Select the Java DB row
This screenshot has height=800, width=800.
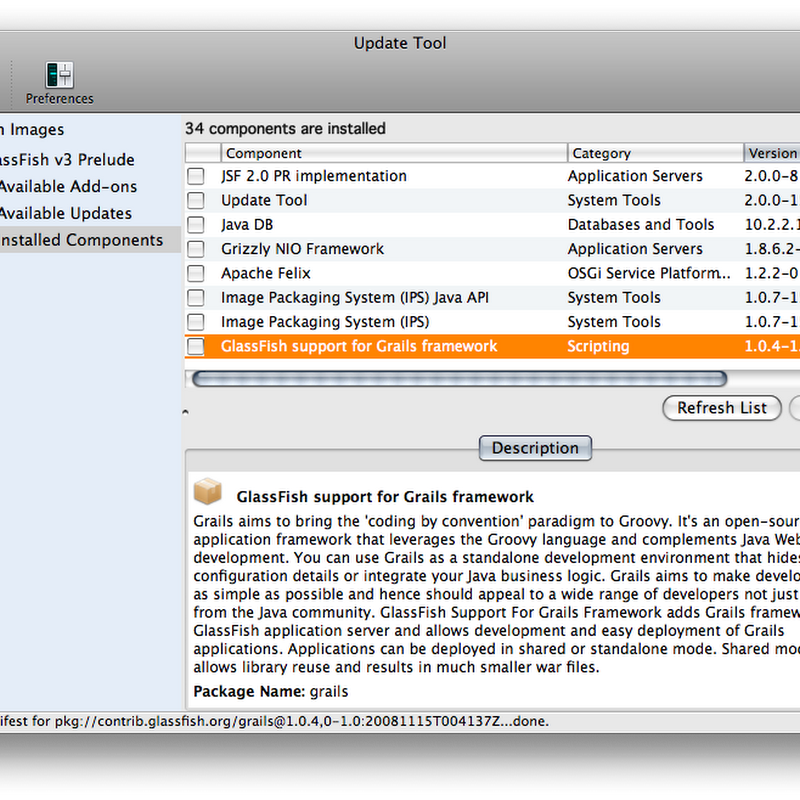pos(492,225)
